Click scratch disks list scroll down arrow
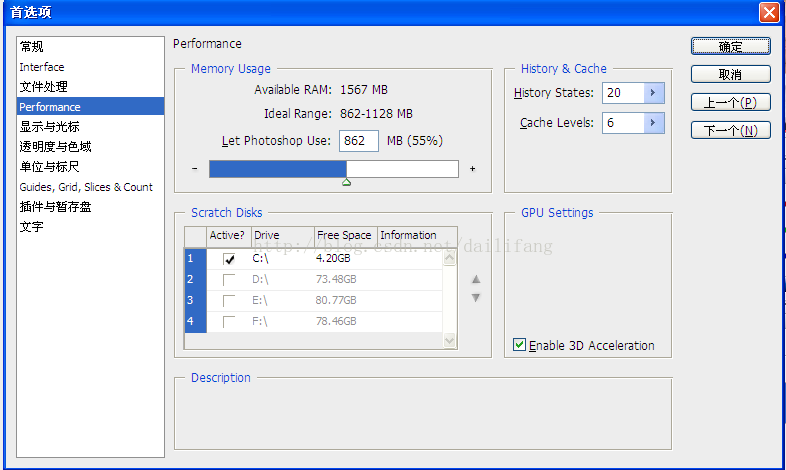The height and width of the screenshot is (470, 786). (450, 340)
